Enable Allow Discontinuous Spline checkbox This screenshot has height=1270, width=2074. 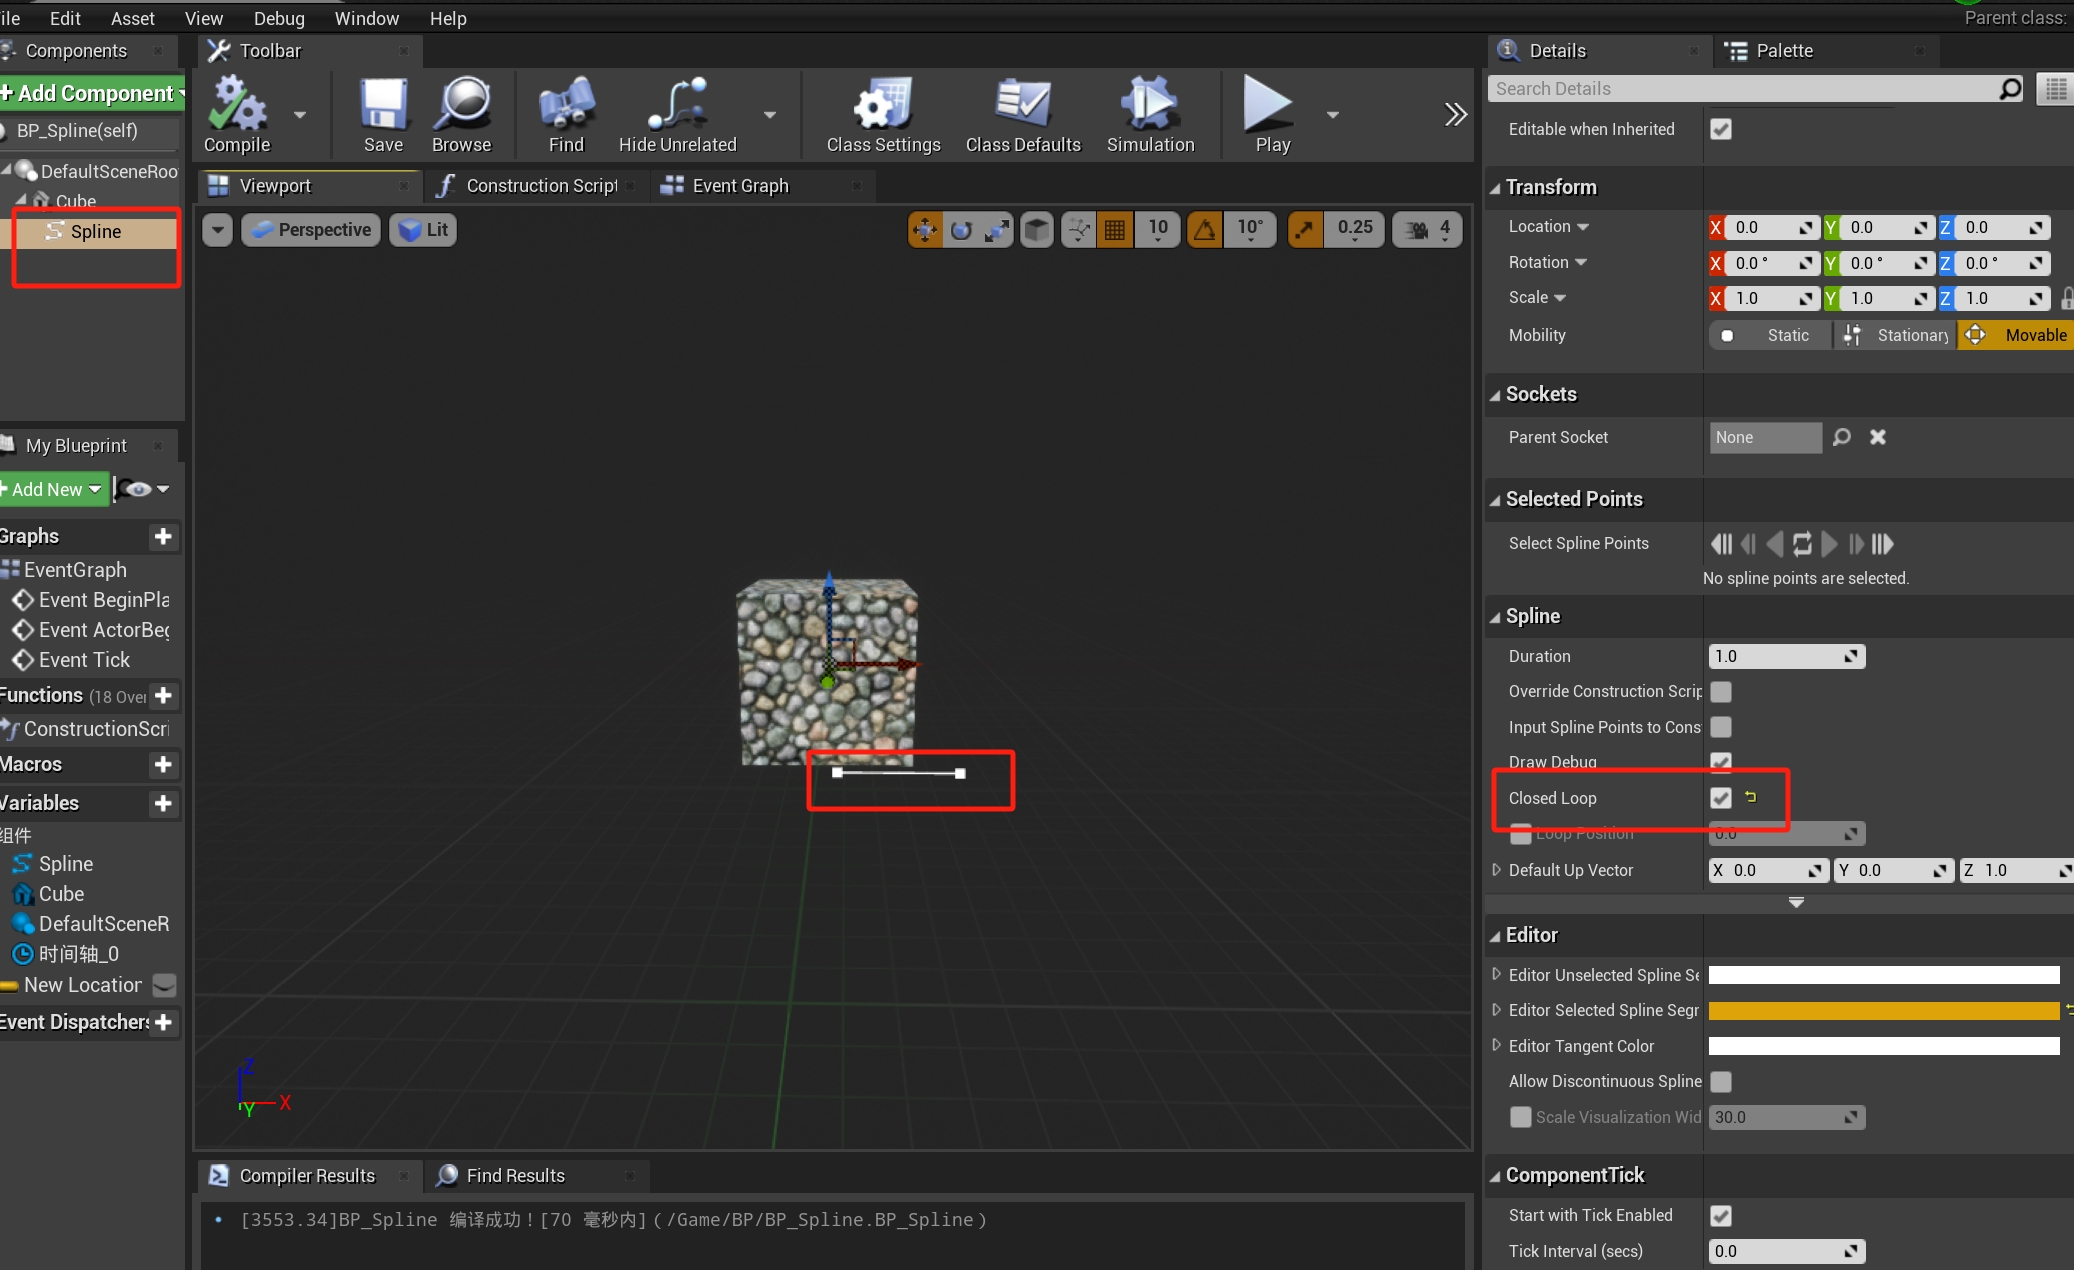pos(1721,1082)
